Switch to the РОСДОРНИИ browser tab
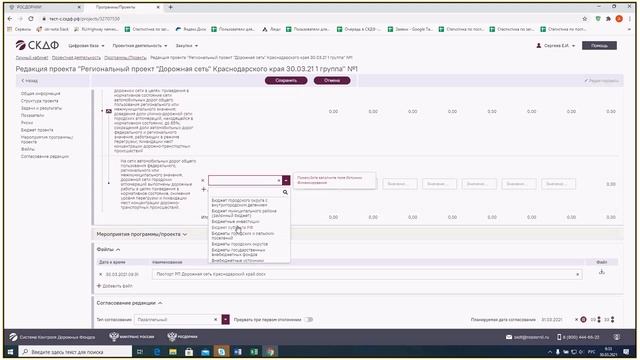 point(43,7)
